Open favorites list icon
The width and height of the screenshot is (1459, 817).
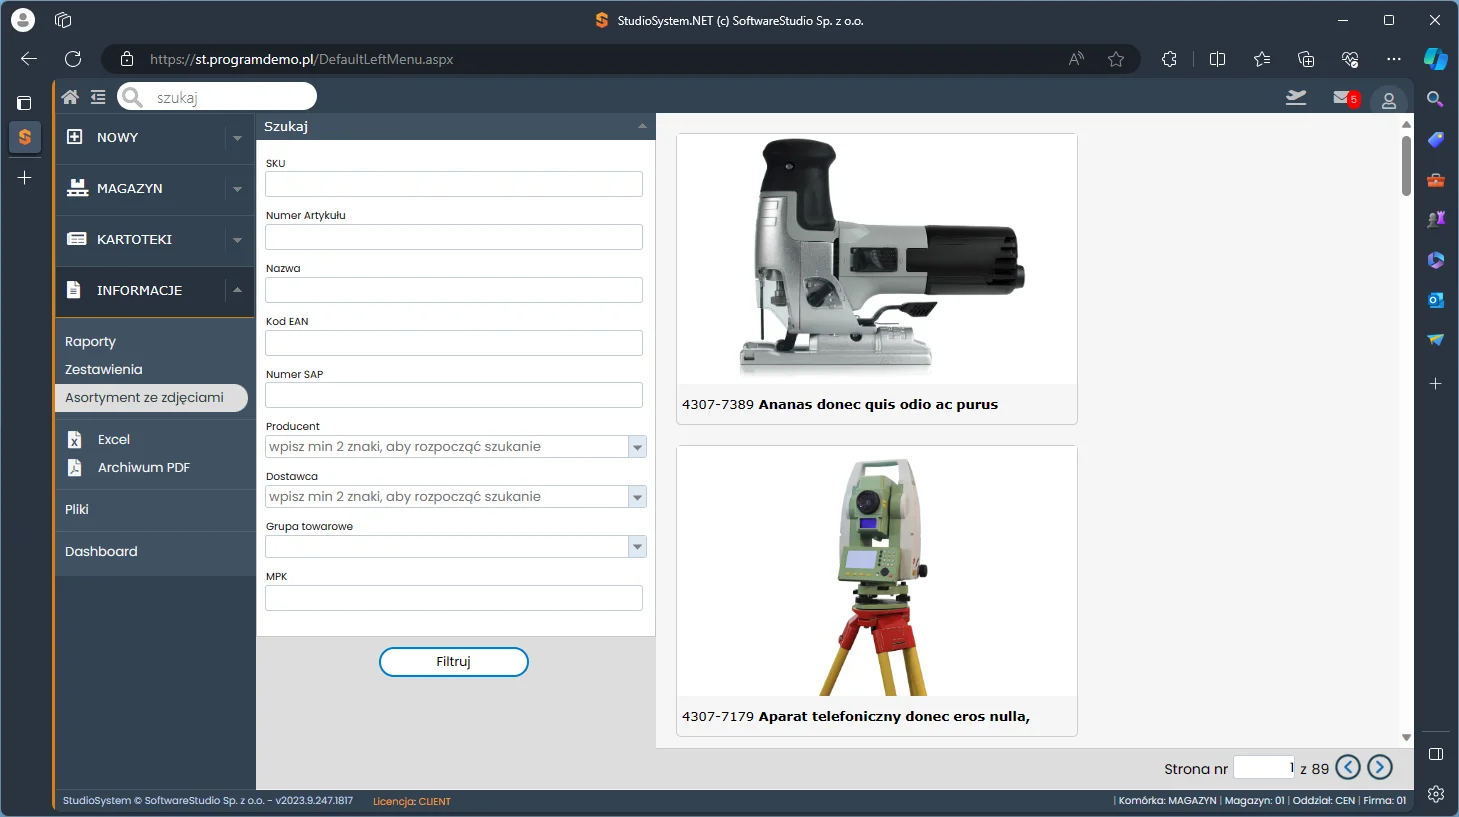(1262, 59)
